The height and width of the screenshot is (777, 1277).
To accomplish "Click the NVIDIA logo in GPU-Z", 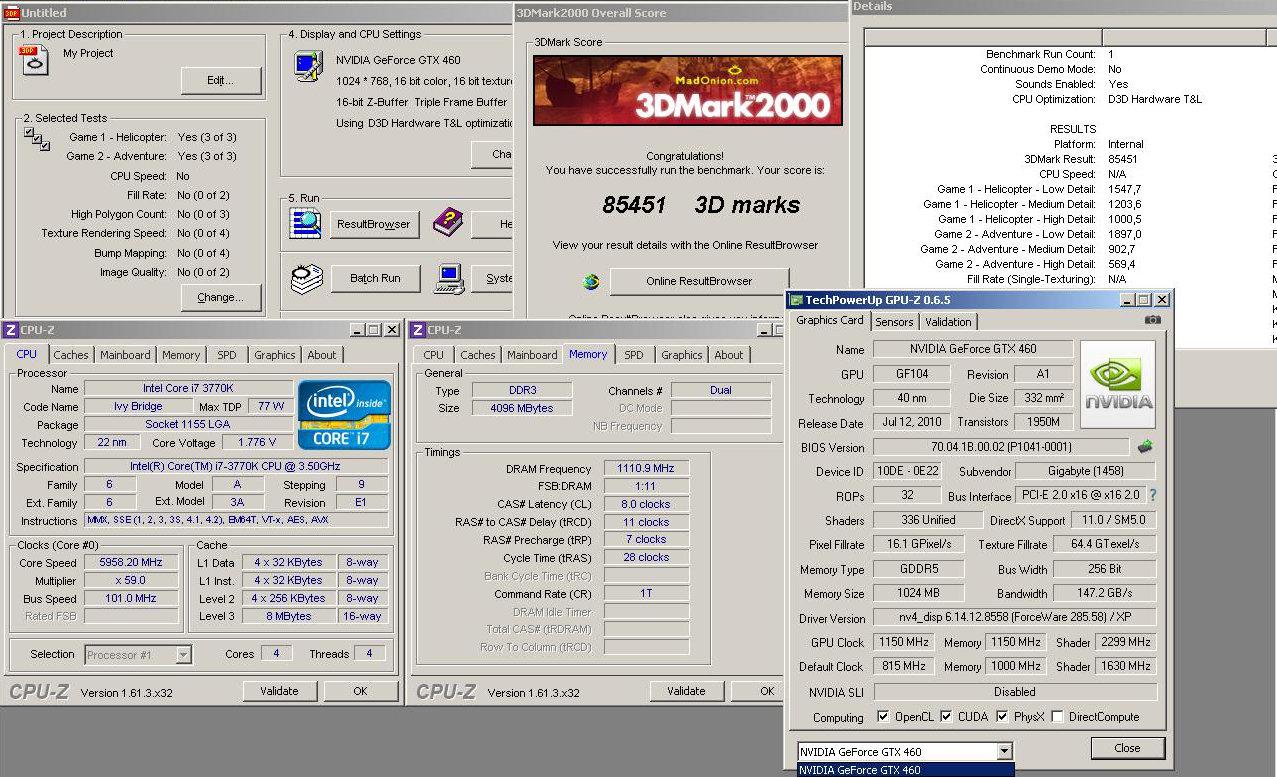I will (1118, 385).
